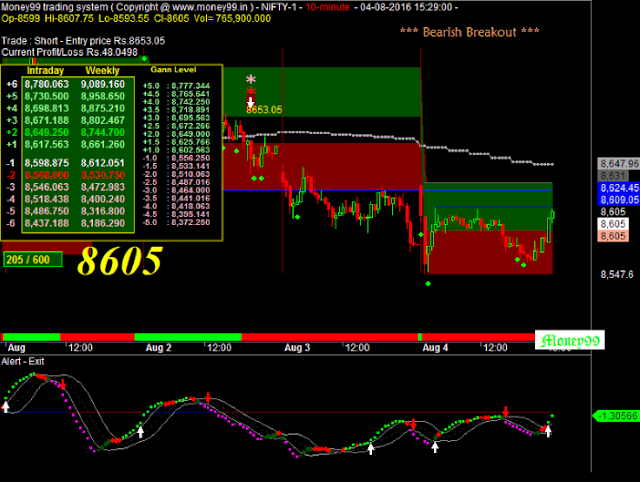Select intraday -1 level 8,598.875
Screen dimensions: 640x482
coord(47,163)
